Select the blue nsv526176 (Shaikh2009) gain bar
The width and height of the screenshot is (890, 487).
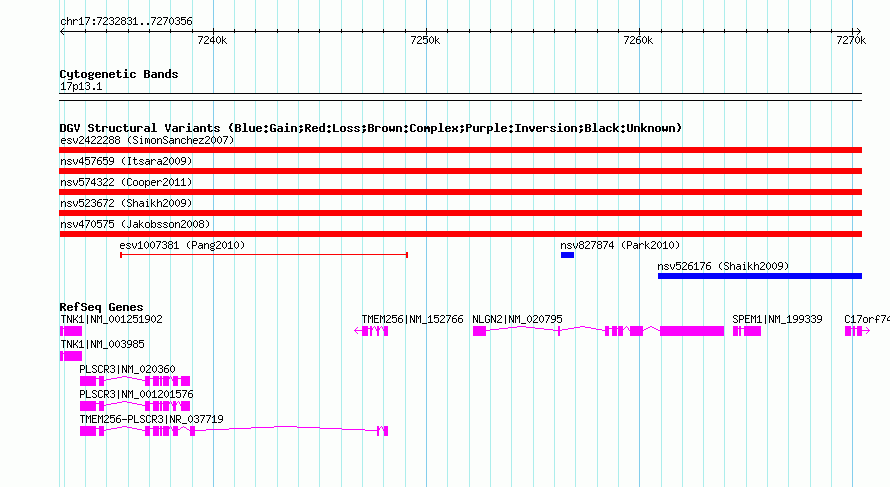(760, 276)
